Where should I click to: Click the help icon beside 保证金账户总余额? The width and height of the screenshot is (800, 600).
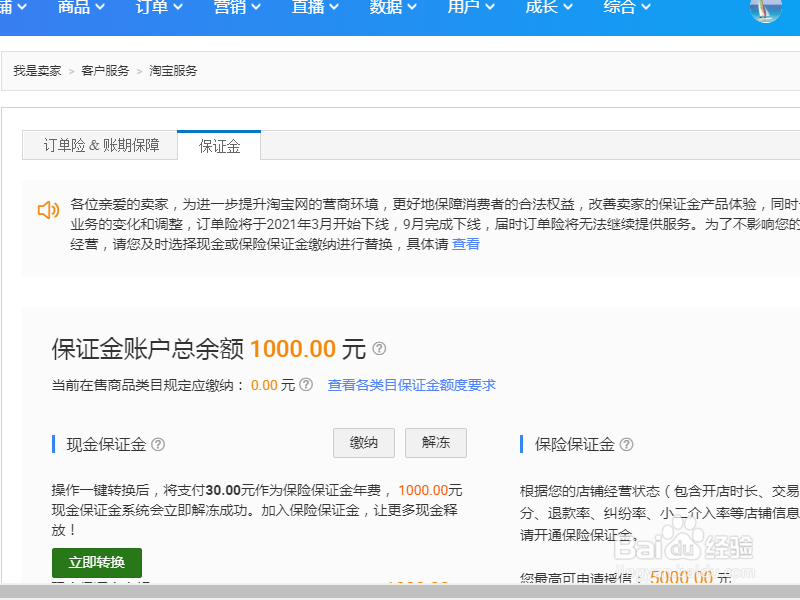click(378, 349)
